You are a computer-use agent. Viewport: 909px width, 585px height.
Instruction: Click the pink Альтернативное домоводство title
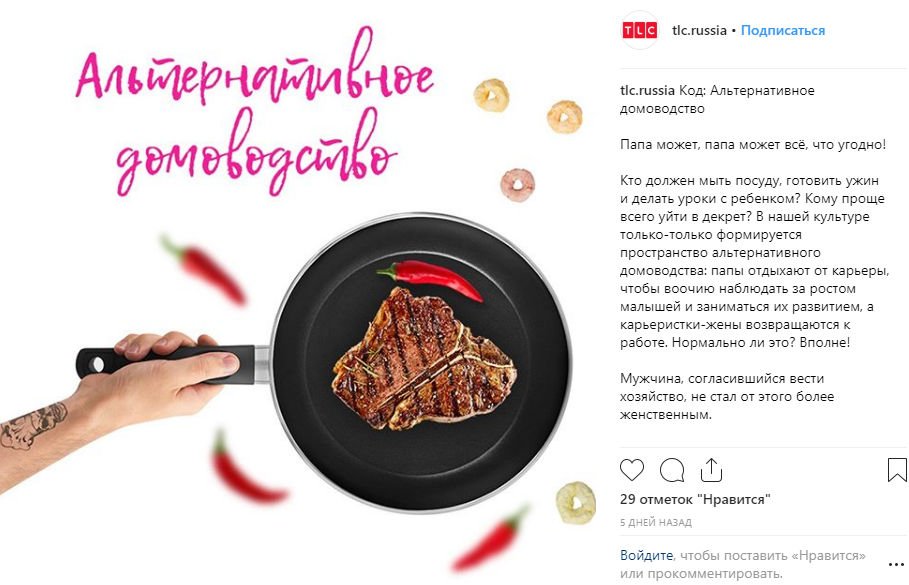[x=255, y=113]
